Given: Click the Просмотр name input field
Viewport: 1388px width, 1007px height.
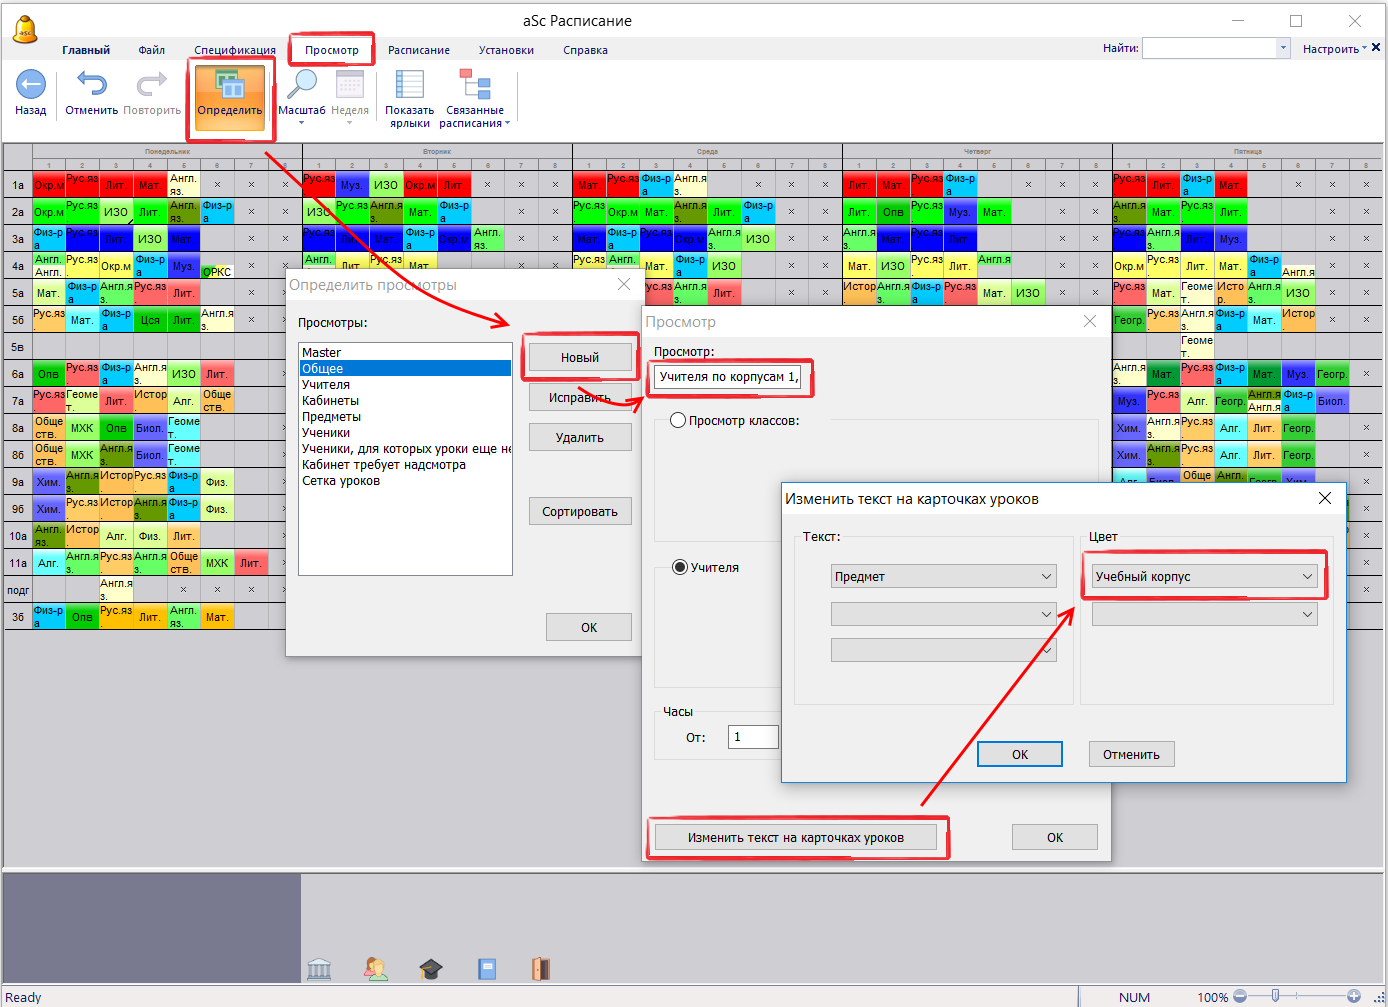Looking at the screenshot, I should pos(729,377).
